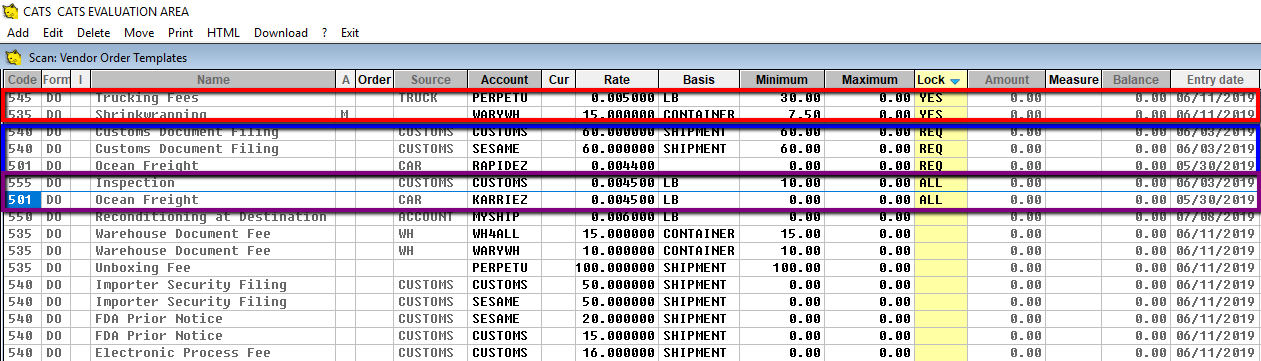Viewport: 1261px width, 361px height.
Task: Click the Lock value ALL for Inspection
Action: (x=941, y=183)
